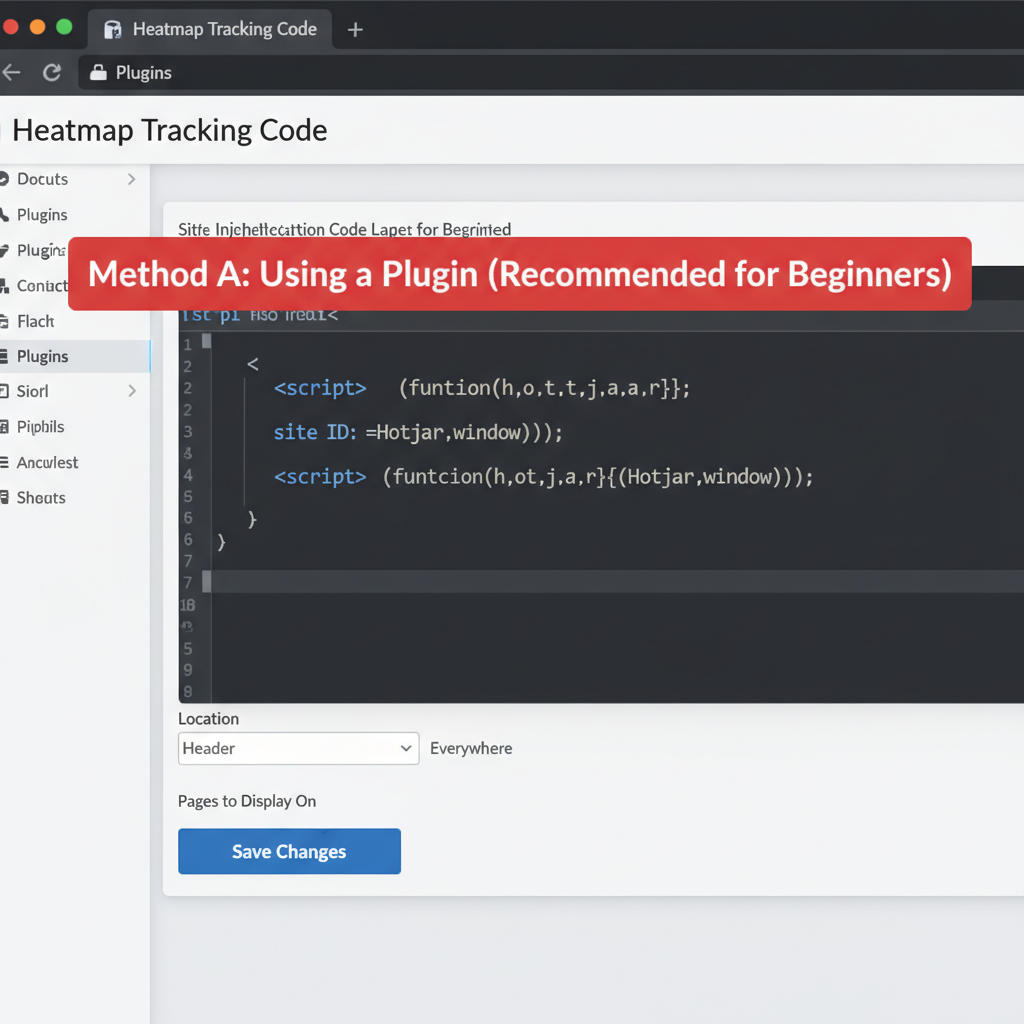
Task: Reload the page with the refresh icon
Action: [52, 72]
